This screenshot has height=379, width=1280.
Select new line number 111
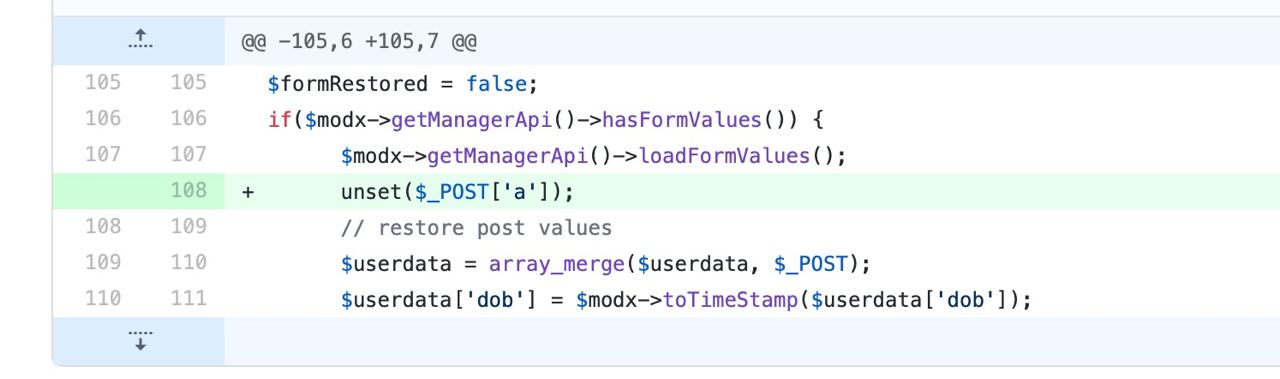point(188,299)
